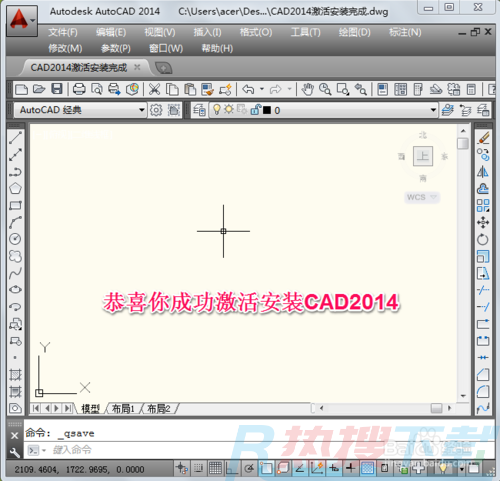Image resolution: width=500 pixels, height=481 pixels.
Task: Click the new drawing tab plus button
Action: pyautogui.click(x=163, y=68)
